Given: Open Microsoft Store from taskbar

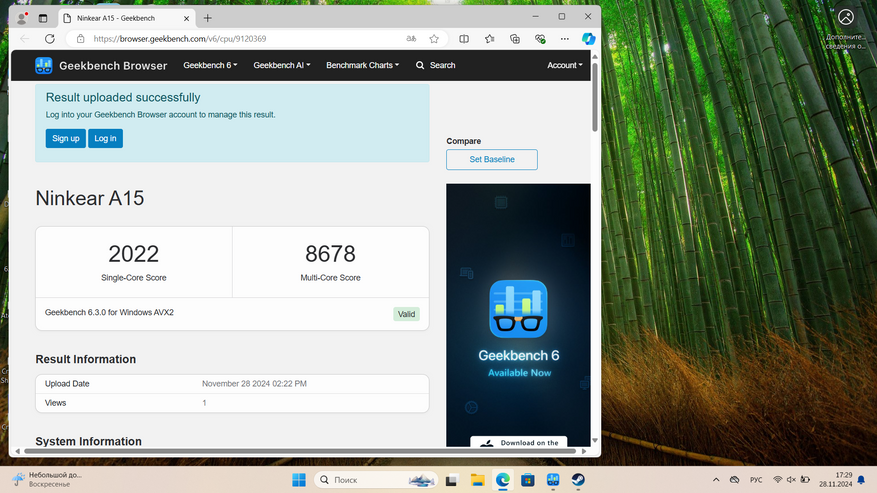Looking at the screenshot, I should pyautogui.click(x=527, y=480).
